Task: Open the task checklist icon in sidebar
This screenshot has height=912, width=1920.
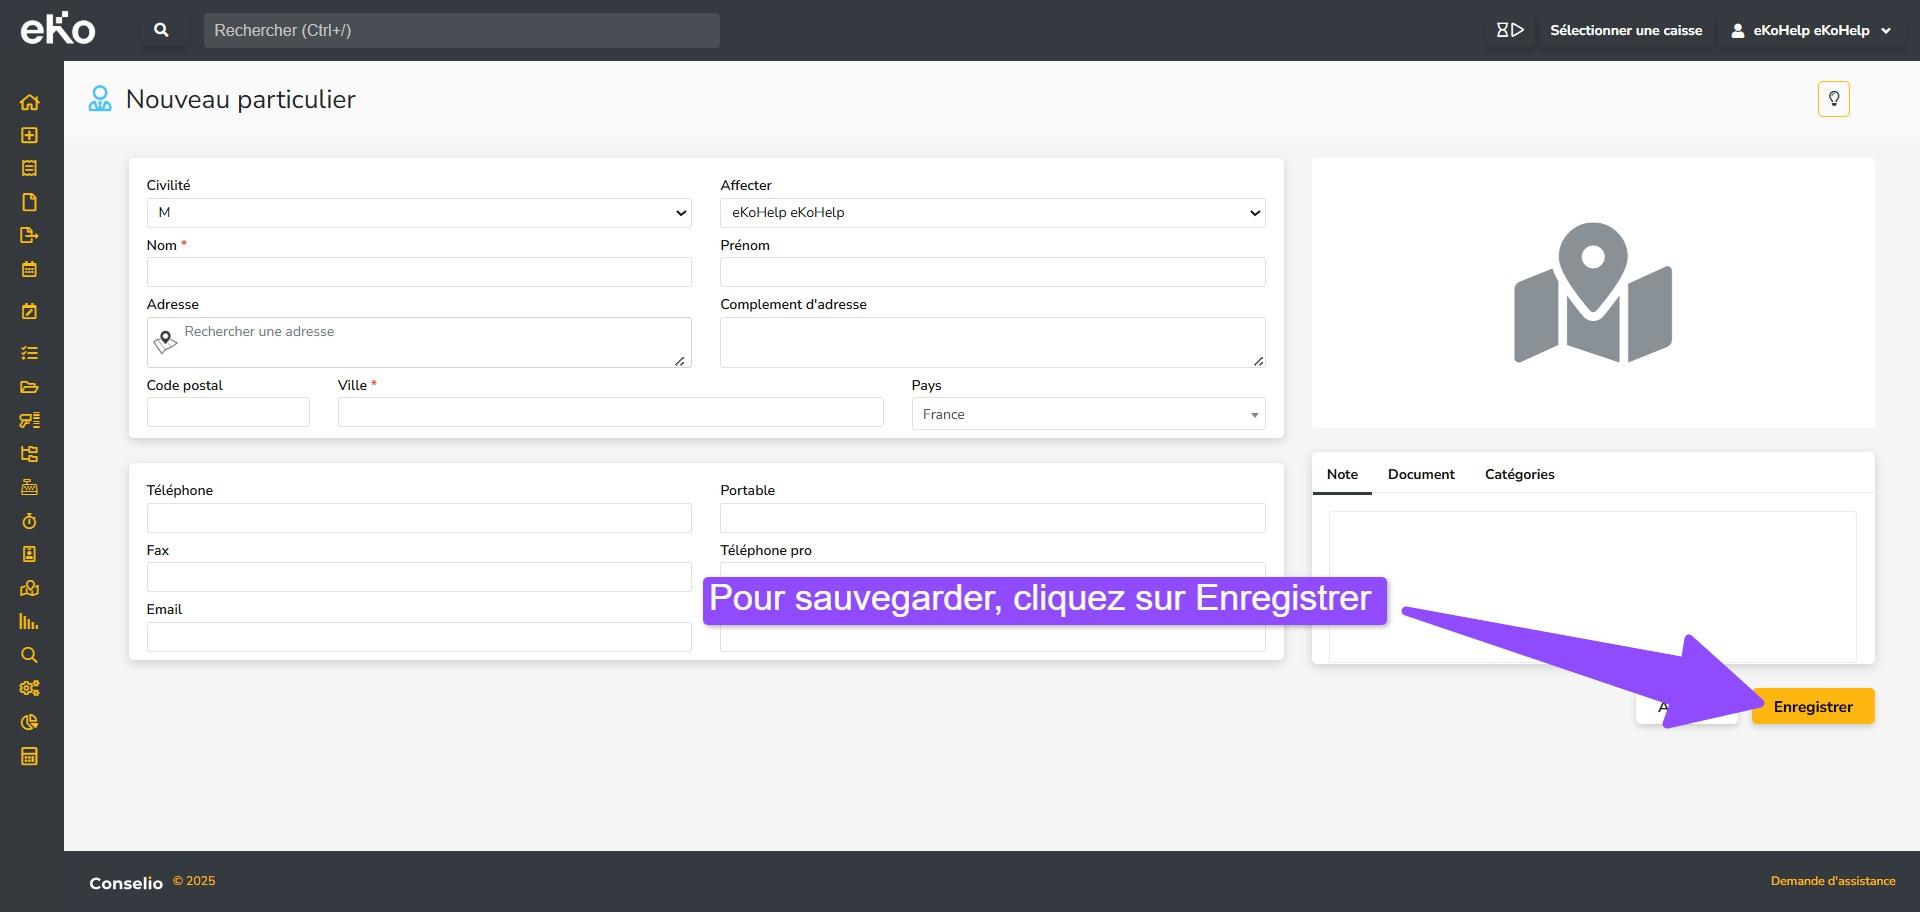Action: click(29, 353)
